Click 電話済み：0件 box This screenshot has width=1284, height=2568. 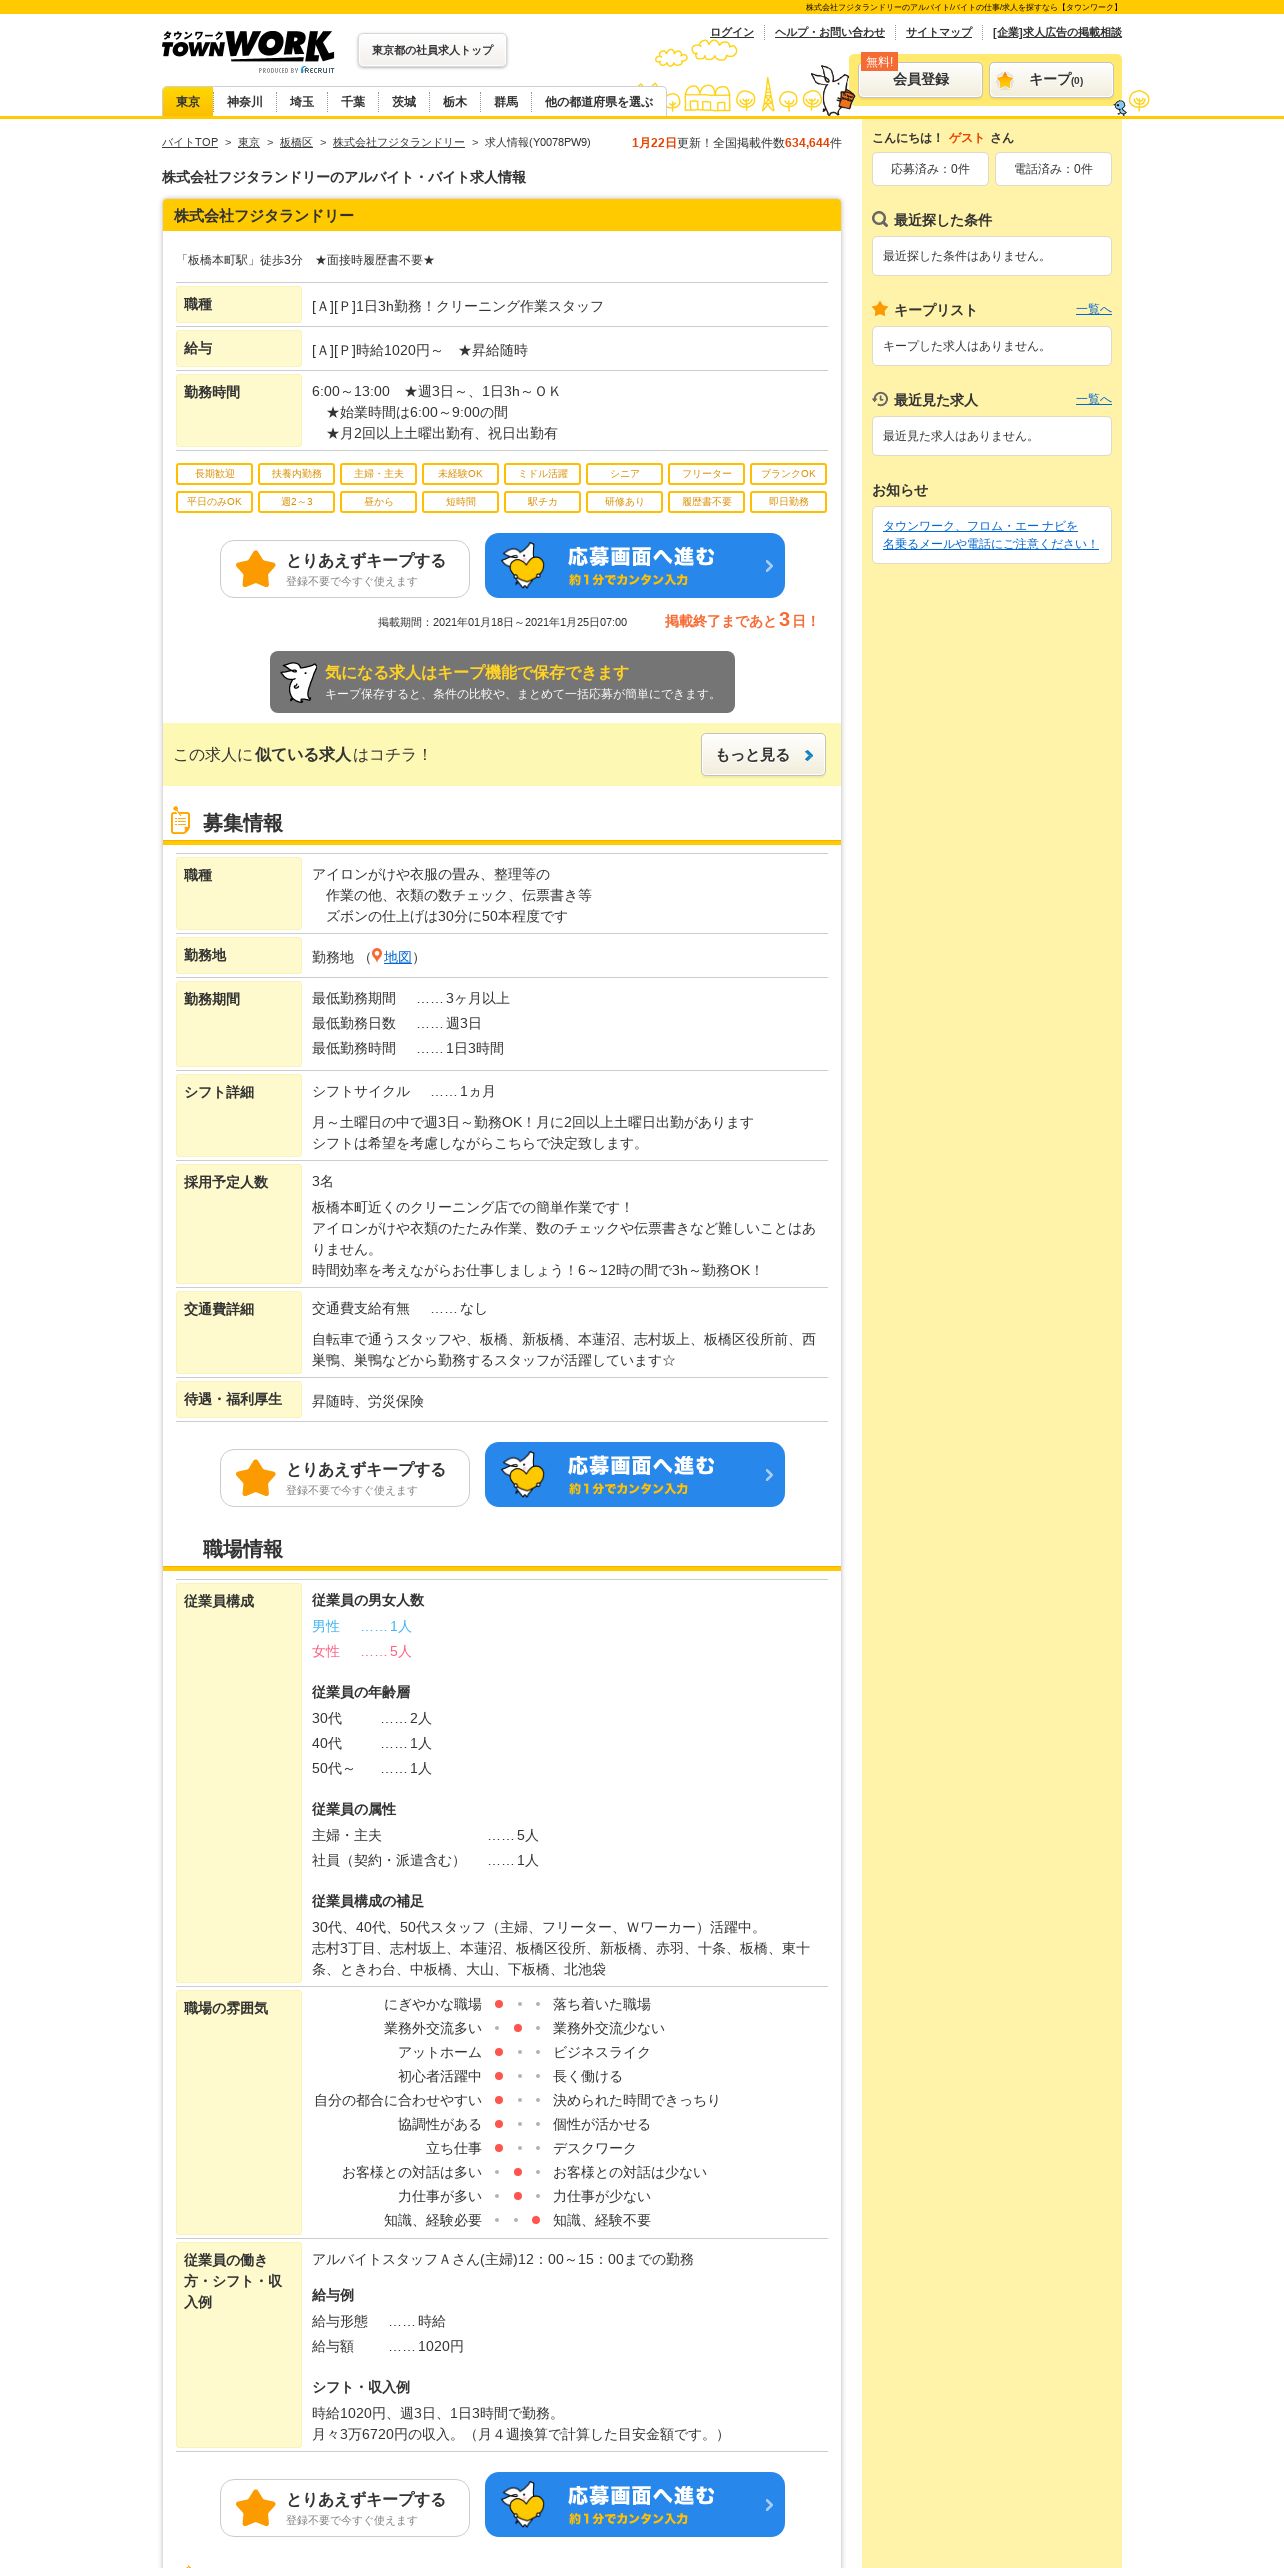point(1053,169)
